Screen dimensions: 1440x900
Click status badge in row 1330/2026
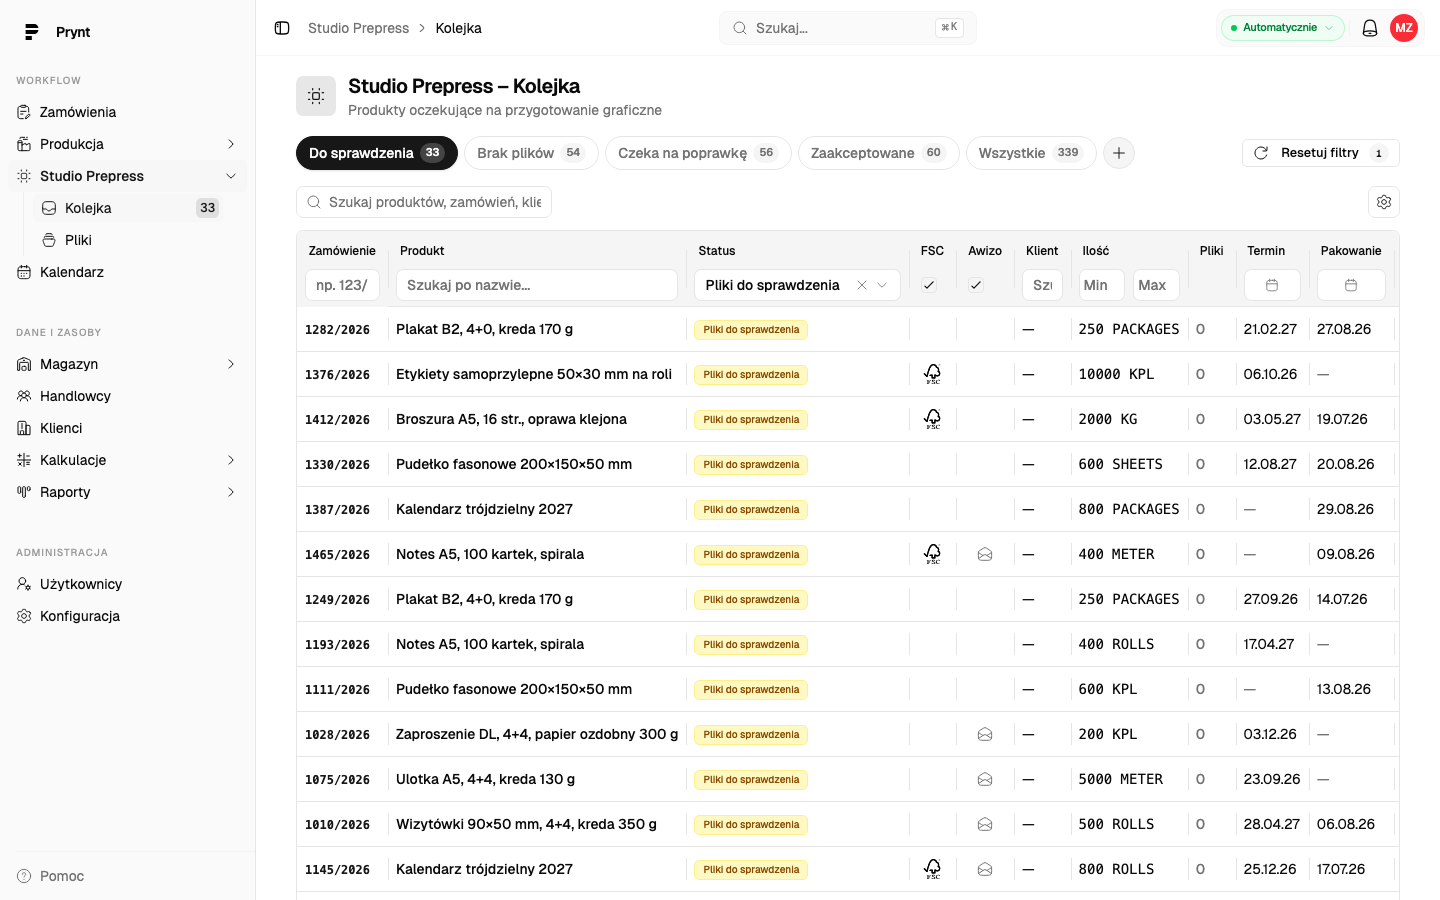click(751, 464)
